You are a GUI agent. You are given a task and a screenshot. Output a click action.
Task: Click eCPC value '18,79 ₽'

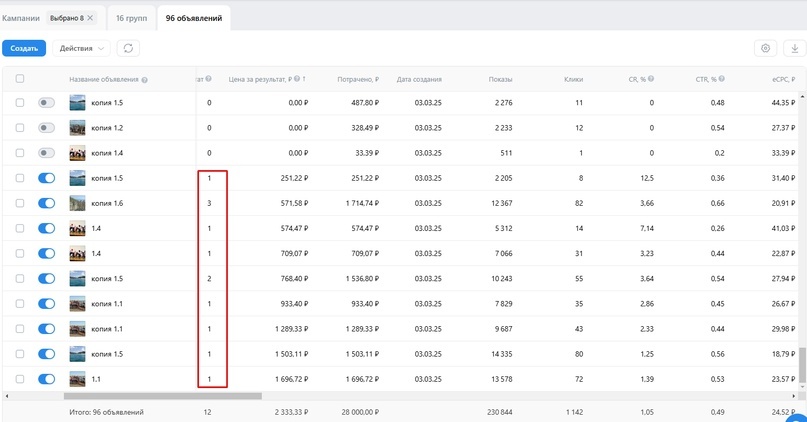pos(783,354)
